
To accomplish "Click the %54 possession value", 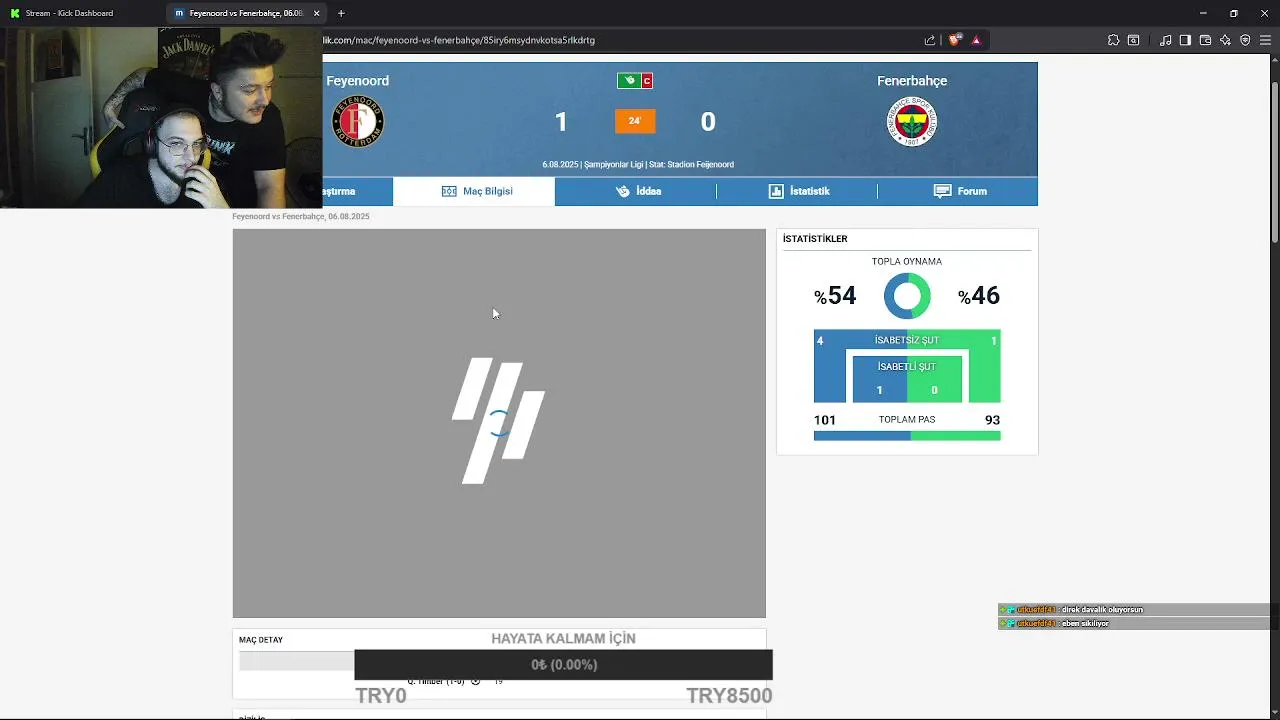I will 835,296.
